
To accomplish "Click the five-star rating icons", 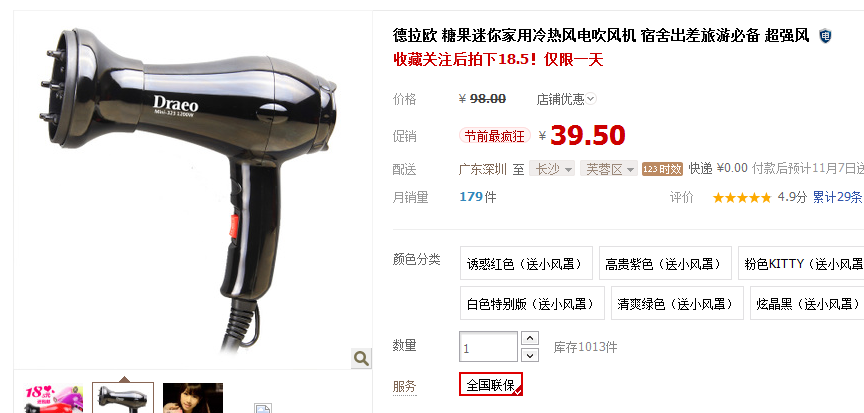I will 742,198.
